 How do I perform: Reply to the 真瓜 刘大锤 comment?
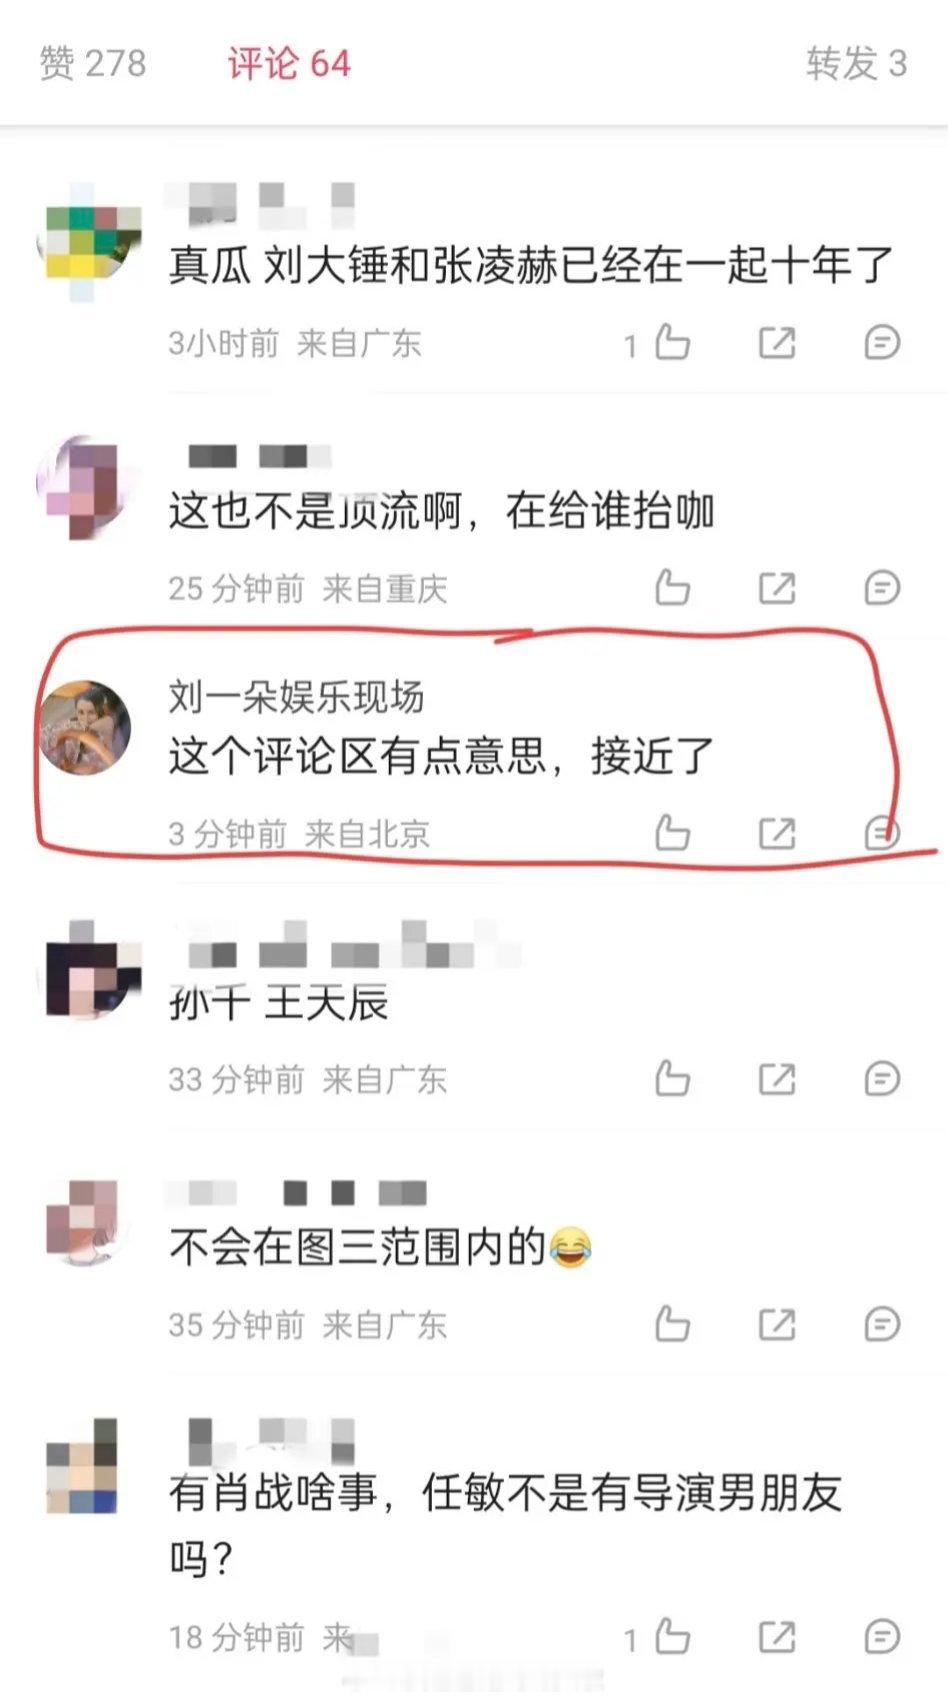882,343
